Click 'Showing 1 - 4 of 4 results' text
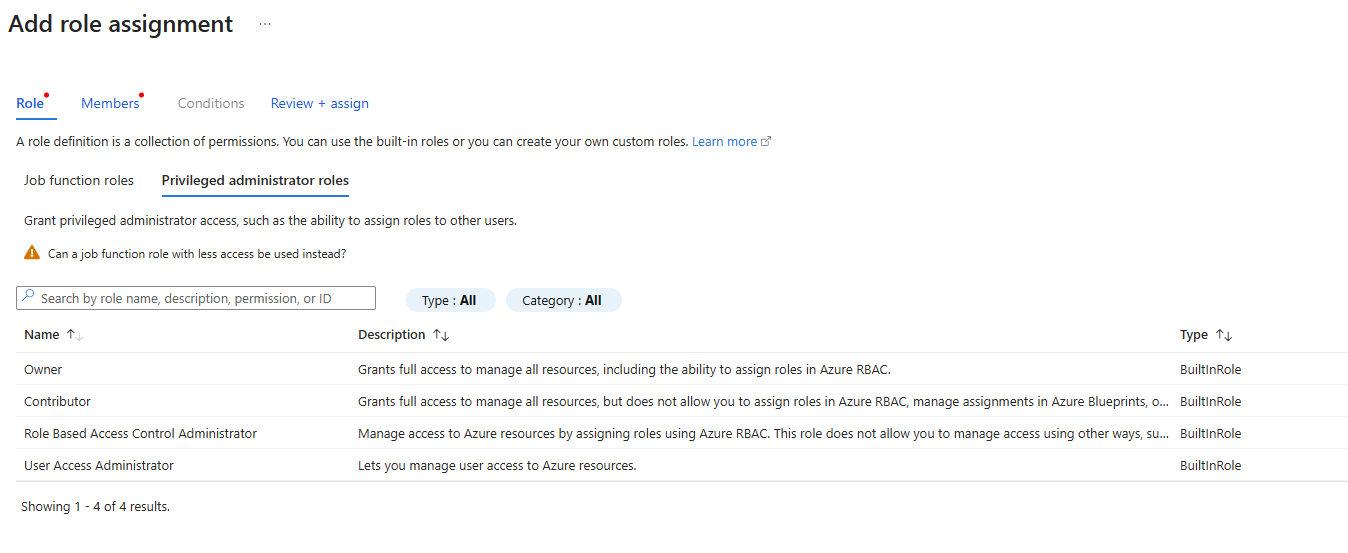Viewport: 1348px width, 553px height. point(95,507)
